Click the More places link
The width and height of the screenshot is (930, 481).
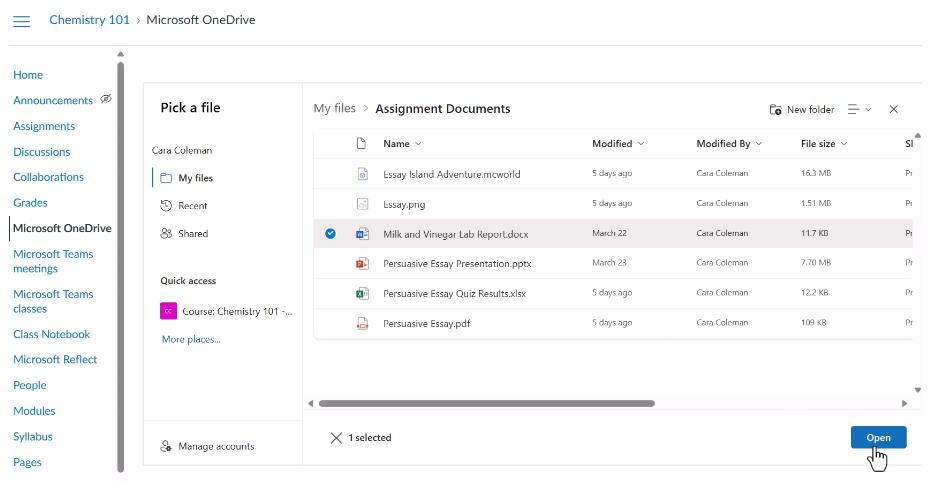click(191, 339)
